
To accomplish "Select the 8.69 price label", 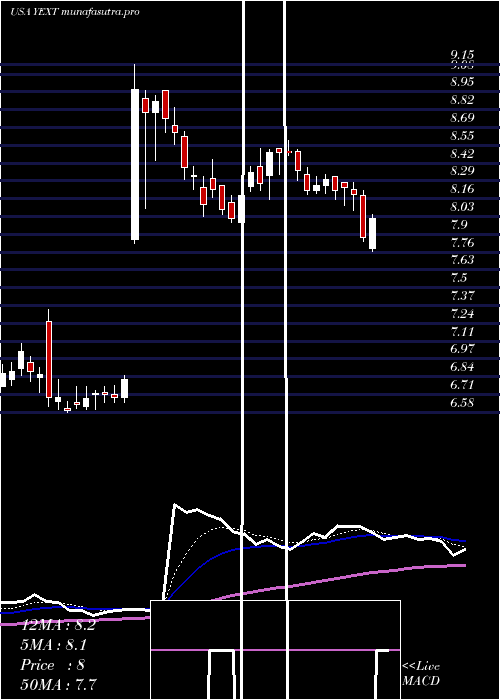I will 462,117.
